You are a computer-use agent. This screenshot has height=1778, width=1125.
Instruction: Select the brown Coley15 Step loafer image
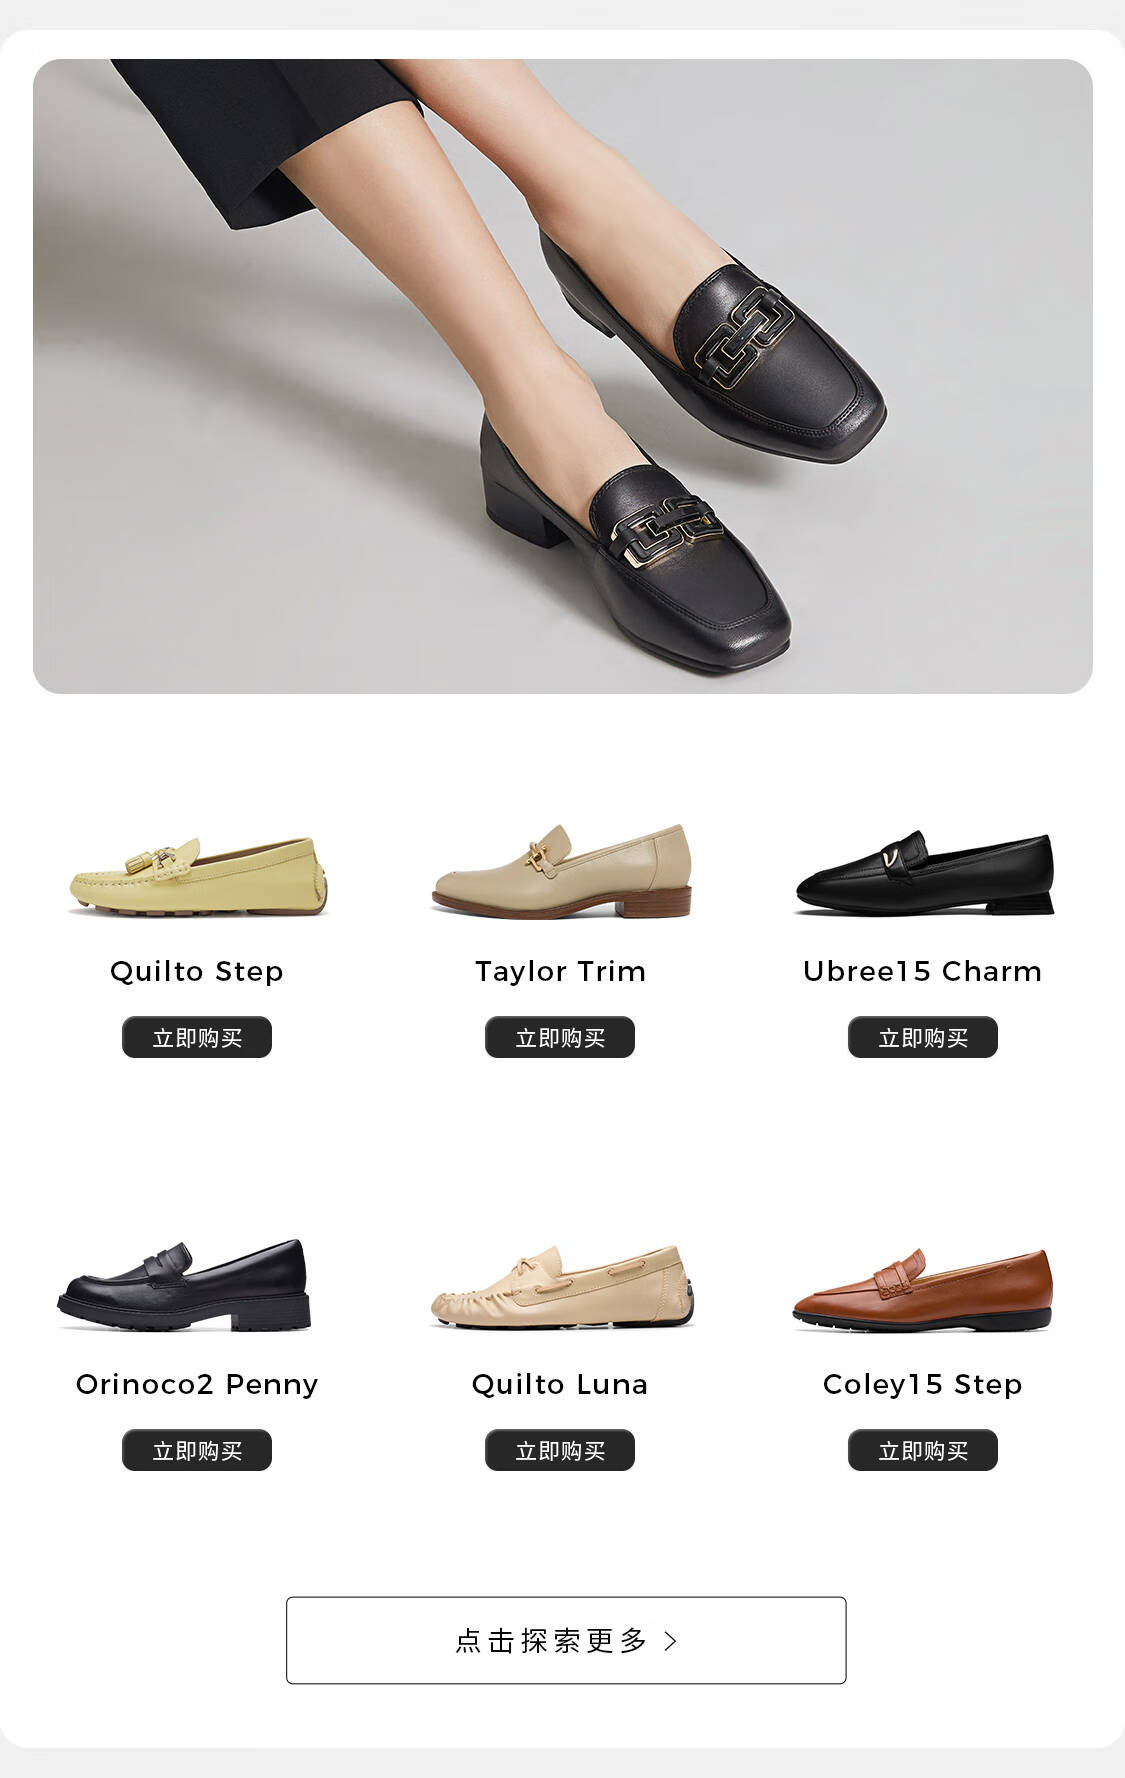pos(923,1289)
